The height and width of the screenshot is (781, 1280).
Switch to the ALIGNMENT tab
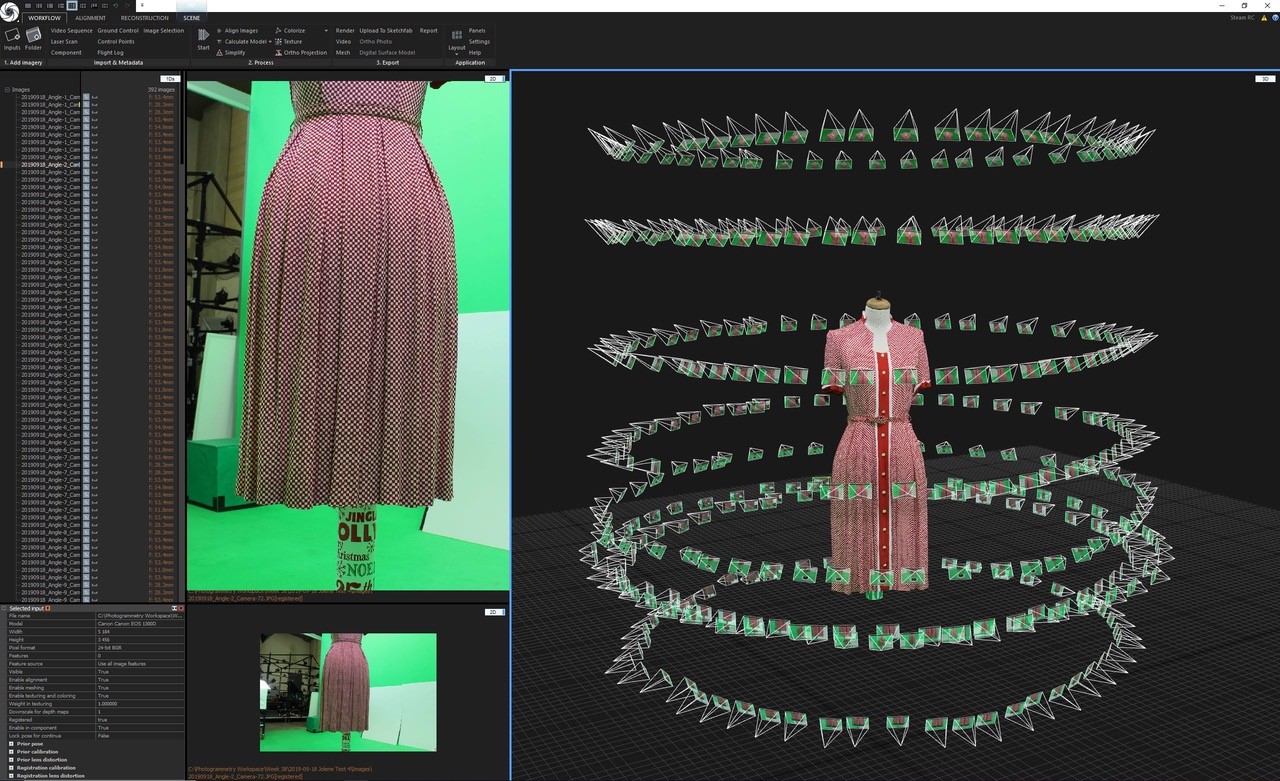pyautogui.click(x=91, y=17)
